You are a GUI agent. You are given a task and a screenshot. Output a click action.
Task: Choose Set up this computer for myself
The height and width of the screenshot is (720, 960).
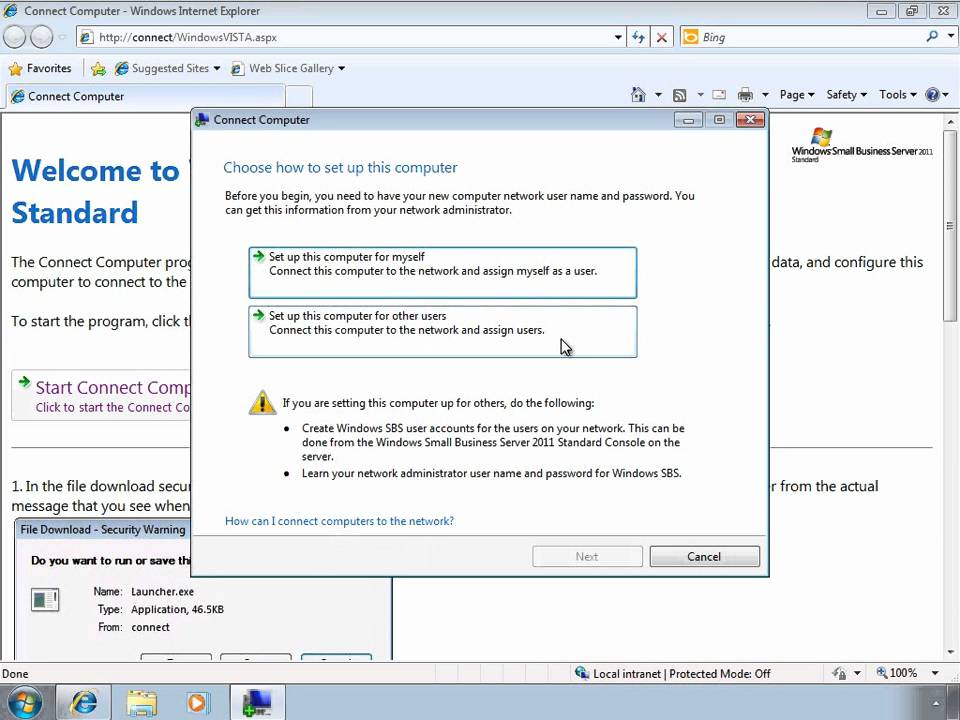[x=443, y=272]
